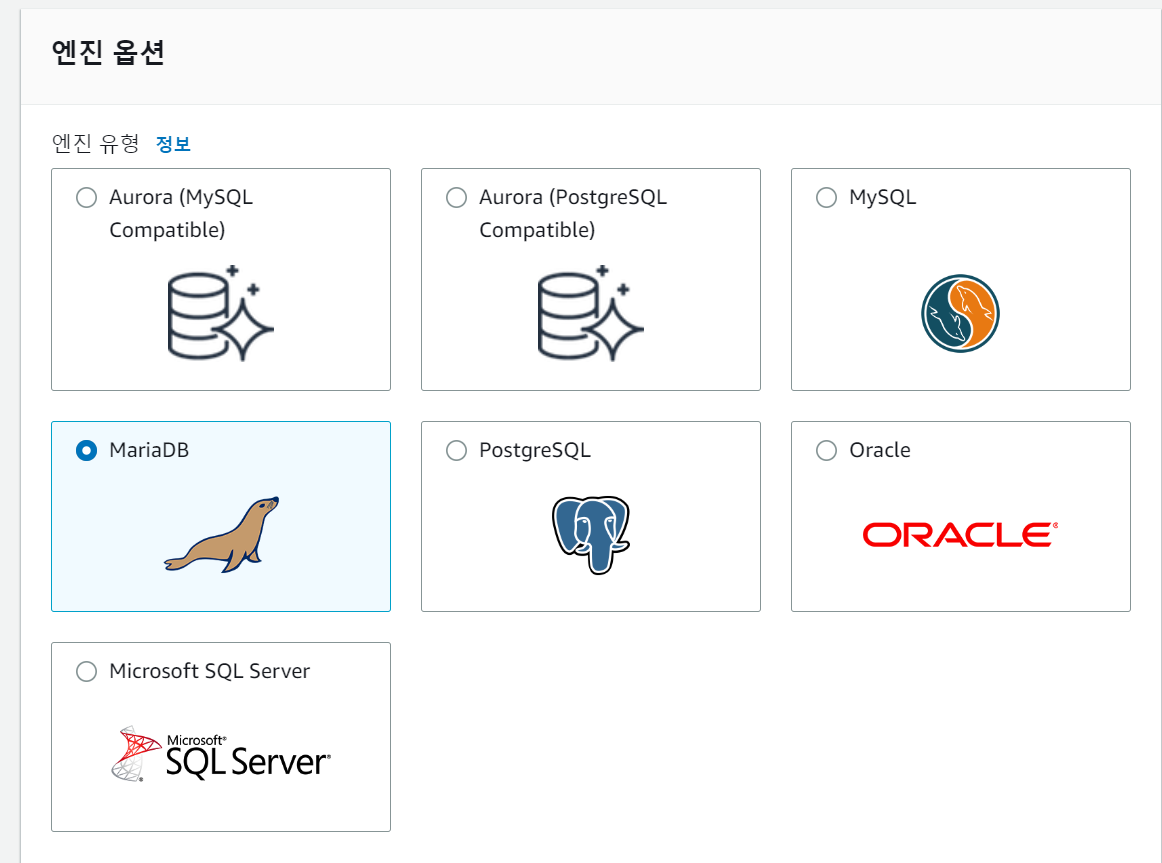
Task: Click the PostgreSQL elephant logo
Action: (591, 535)
